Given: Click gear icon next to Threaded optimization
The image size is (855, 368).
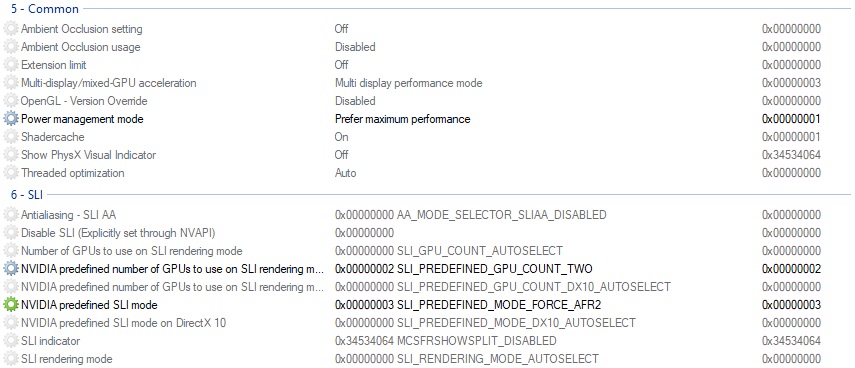Looking at the screenshot, I should tap(11, 173).
